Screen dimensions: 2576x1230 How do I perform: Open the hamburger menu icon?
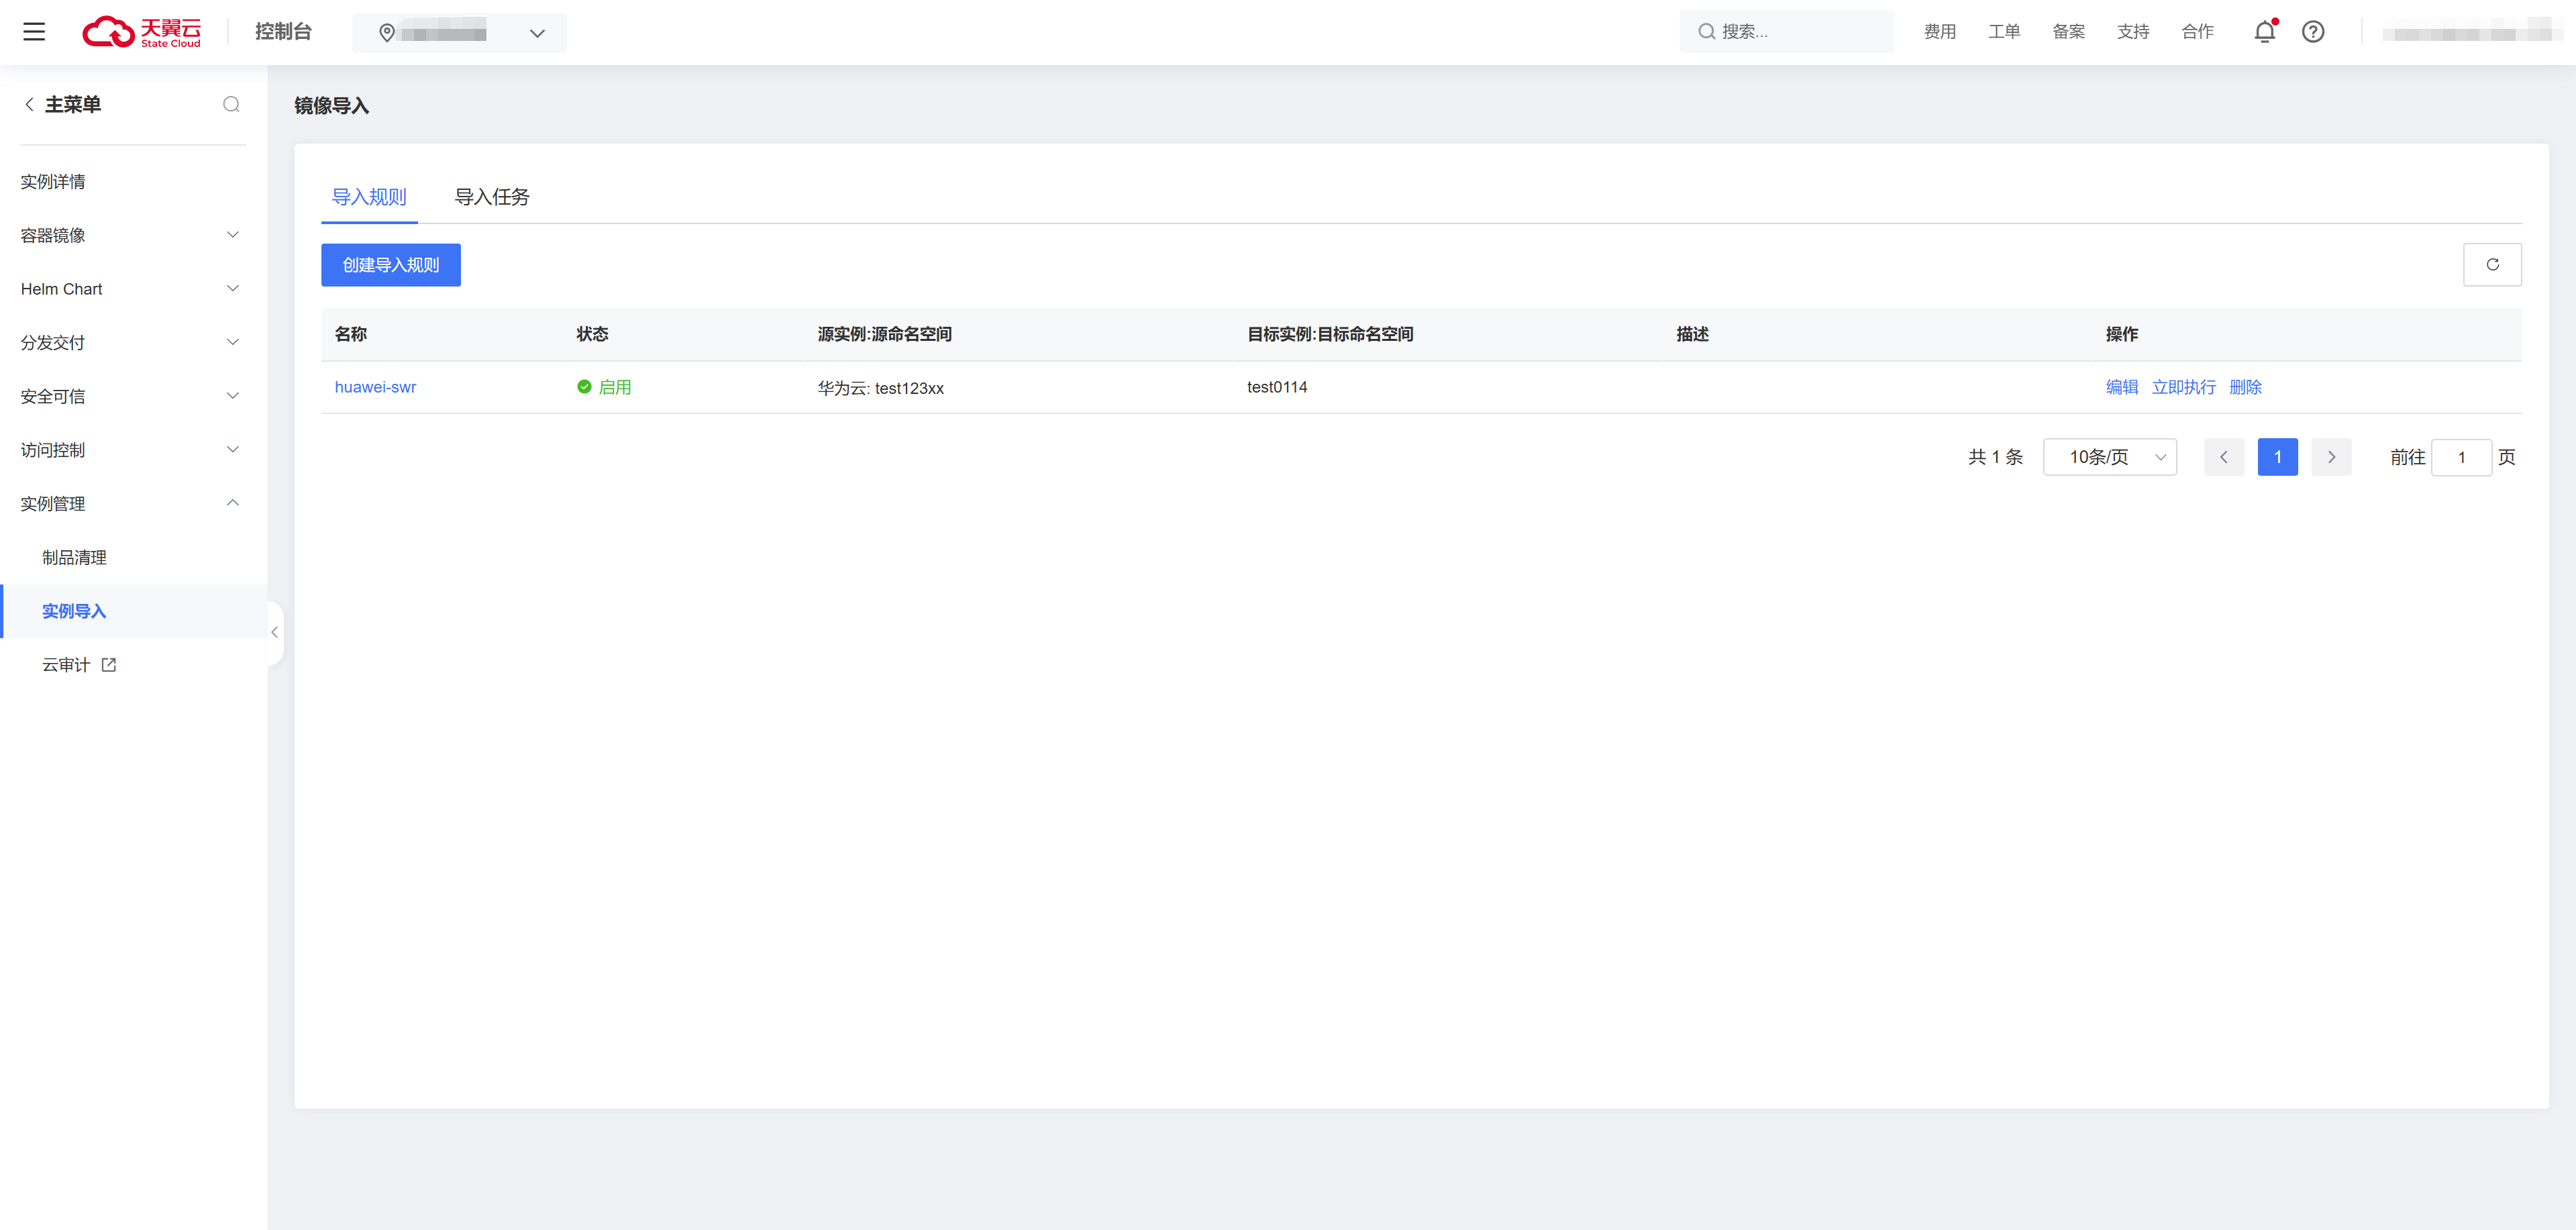[34, 32]
